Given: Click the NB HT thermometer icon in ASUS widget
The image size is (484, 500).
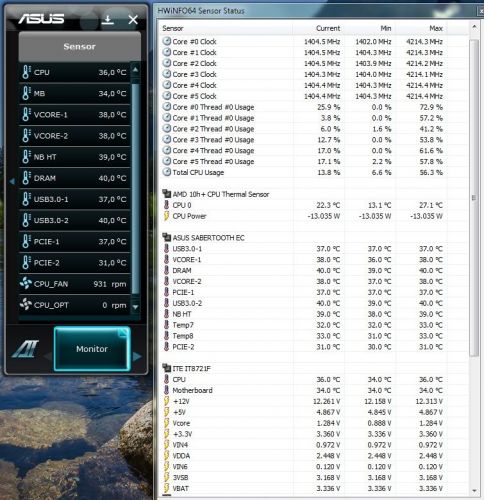Looking at the screenshot, I should click(26, 157).
